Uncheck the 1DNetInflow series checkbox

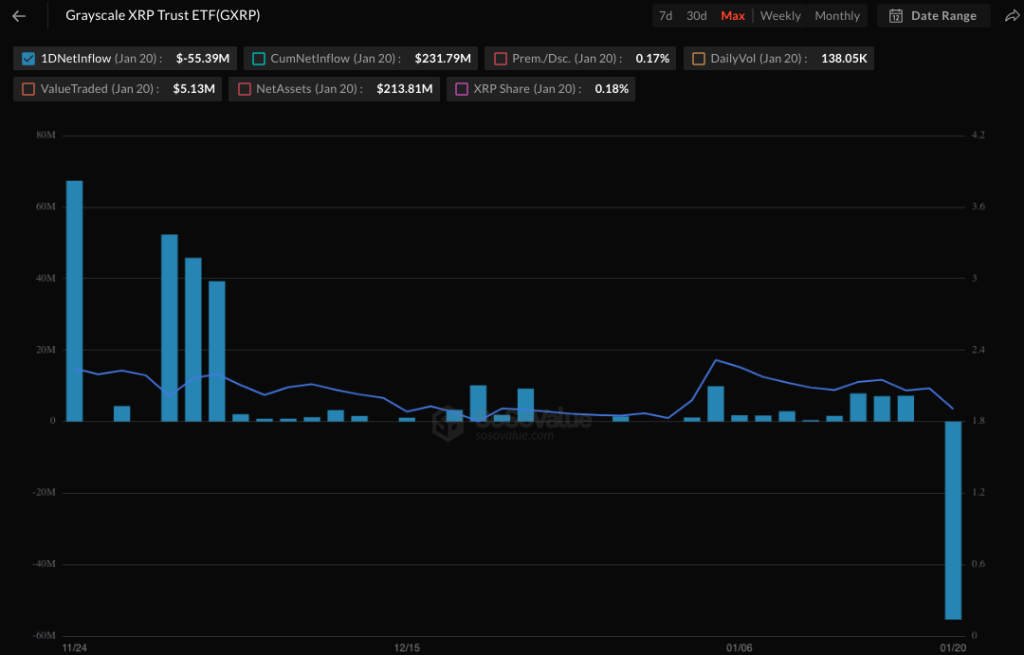coord(28,59)
